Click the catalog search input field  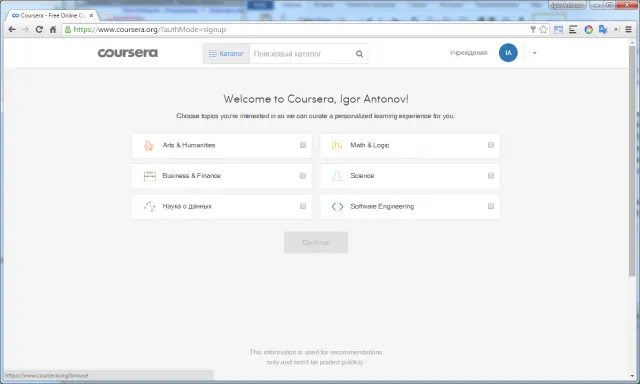pyautogui.click(x=302, y=53)
